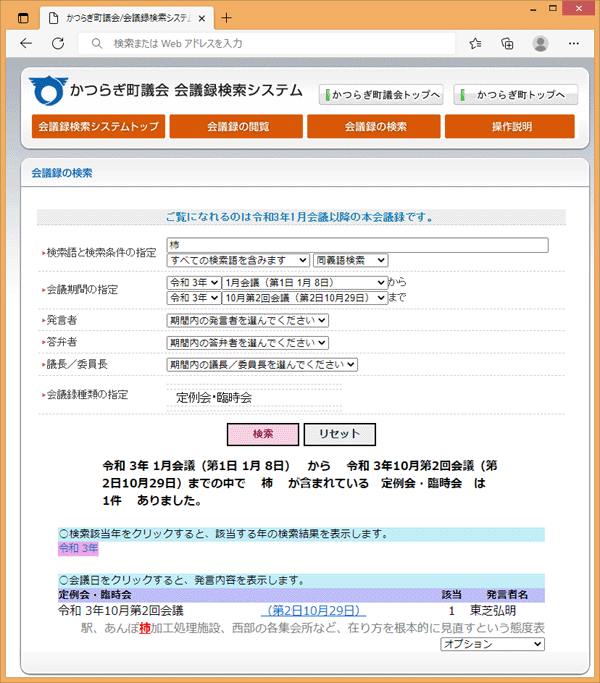Open 会議録検索システムトップ menu
Image resolution: width=600 pixels, height=683 pixels.
pos(98,126)
